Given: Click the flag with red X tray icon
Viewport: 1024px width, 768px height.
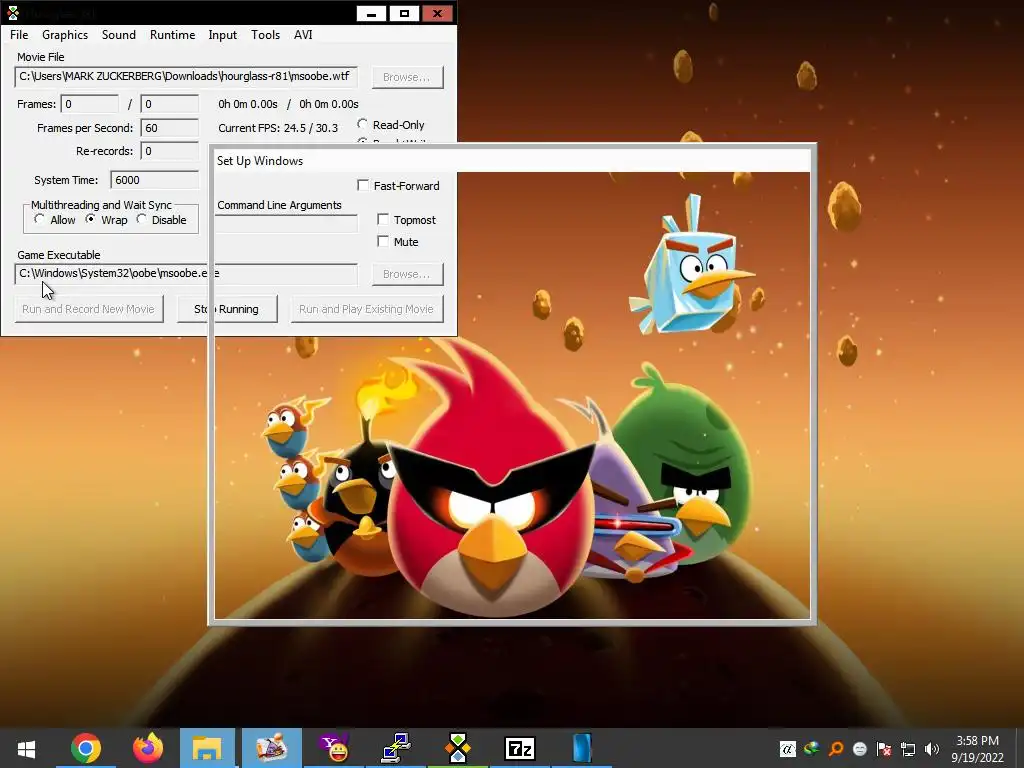Looking at the screenshot, I should point(884,749).
